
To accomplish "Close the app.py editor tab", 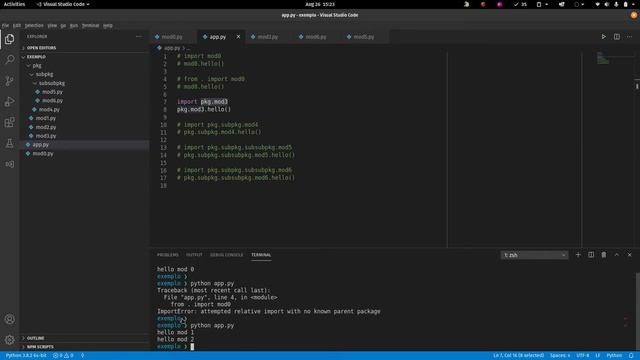I will point(238,37).
